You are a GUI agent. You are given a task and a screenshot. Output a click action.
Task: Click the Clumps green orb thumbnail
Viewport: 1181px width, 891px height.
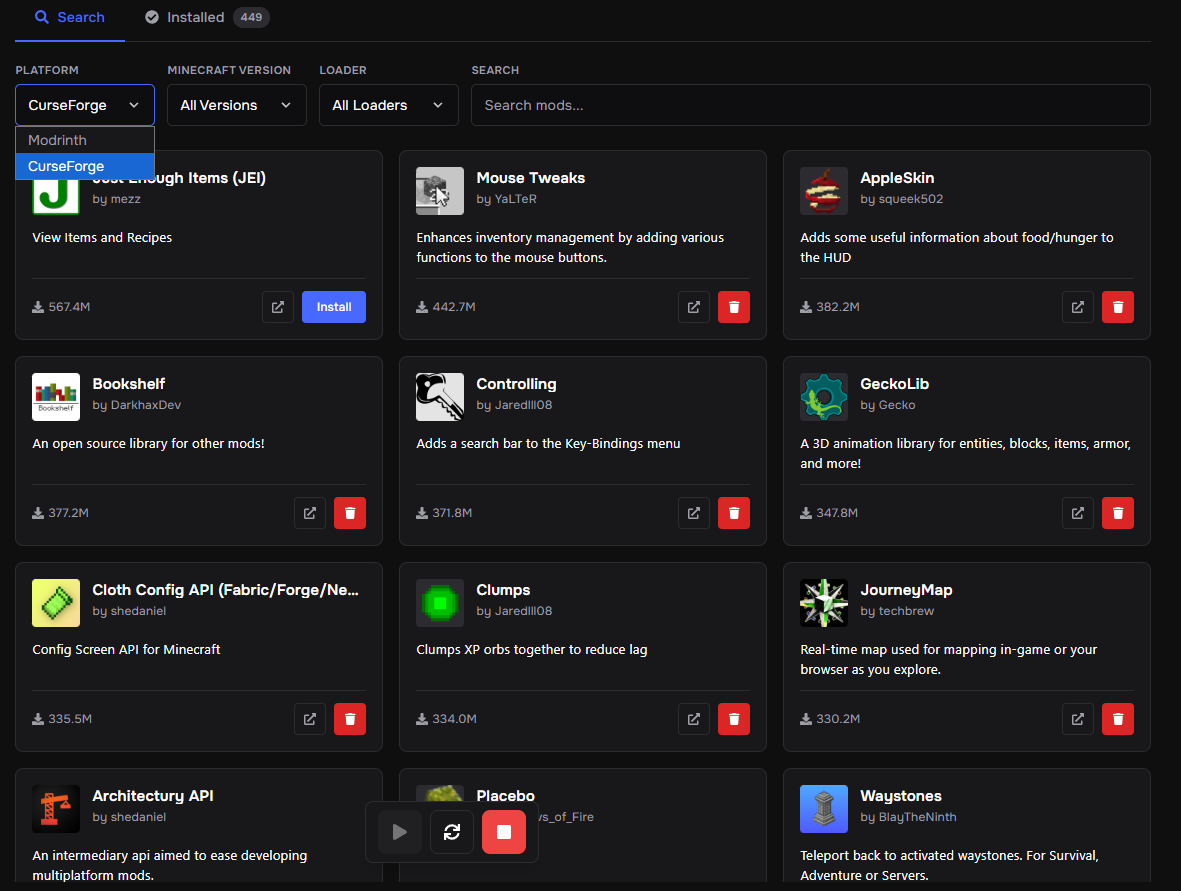point(440,603)
